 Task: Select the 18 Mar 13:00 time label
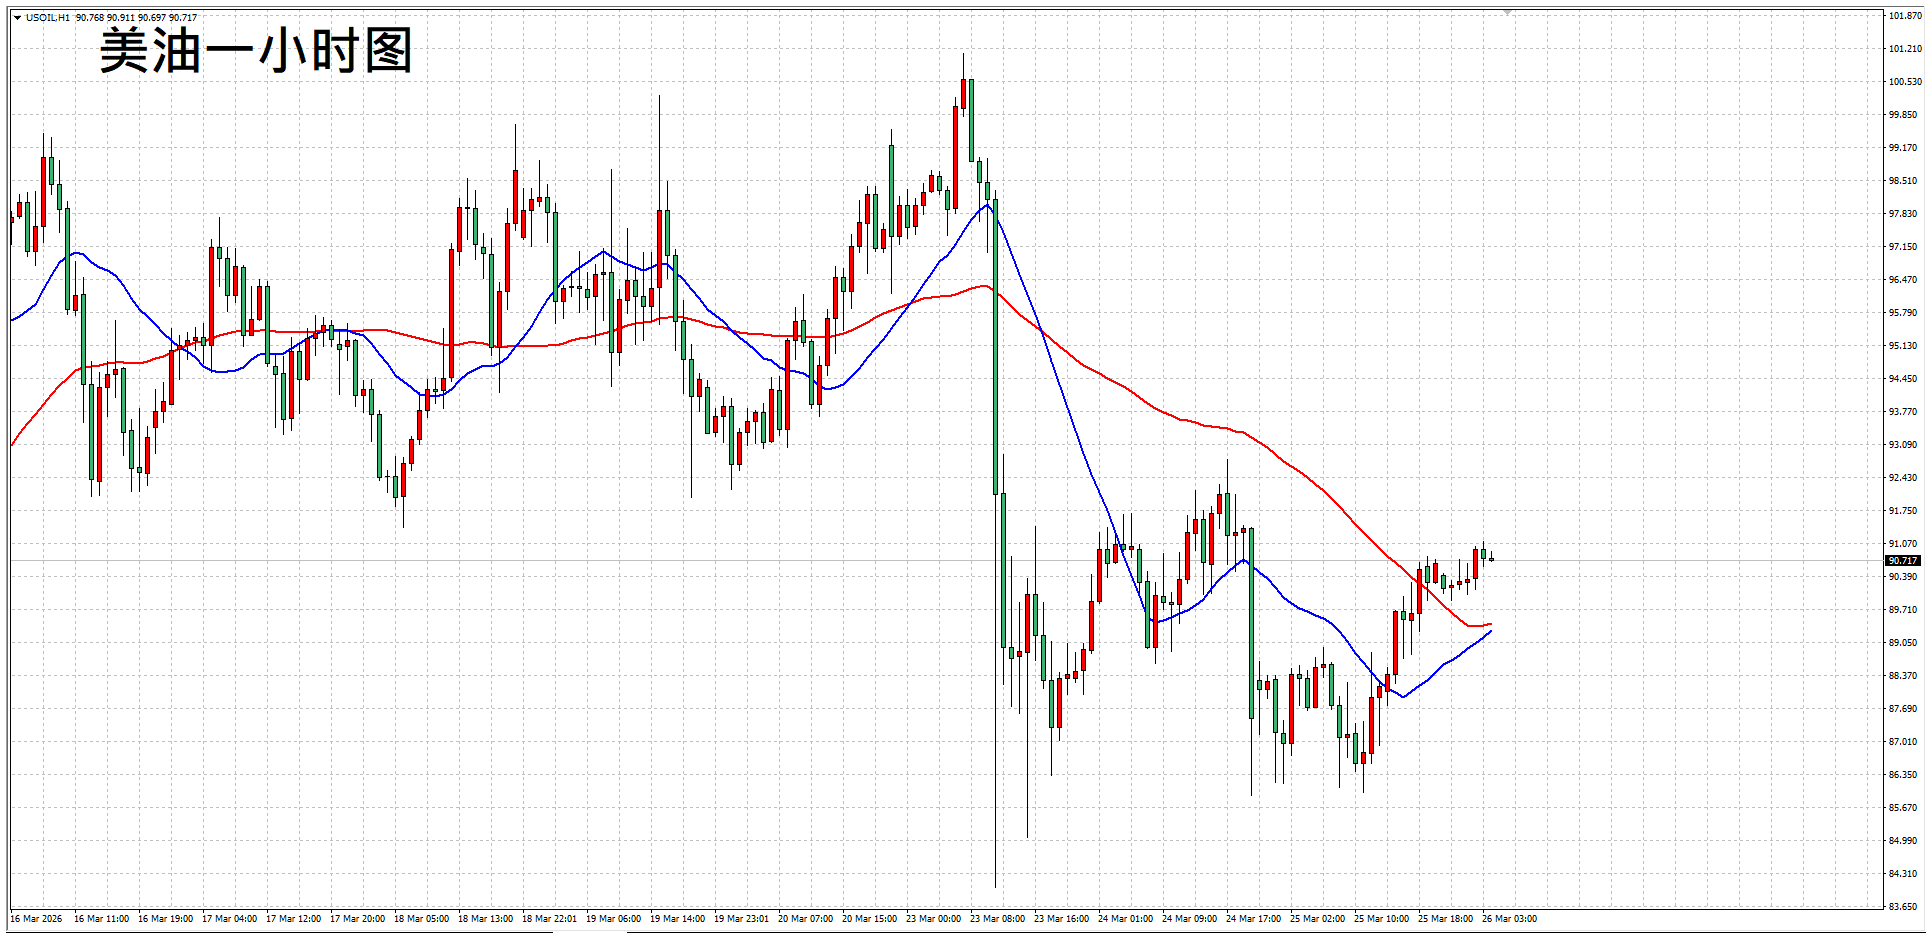[x=485, y=919]
